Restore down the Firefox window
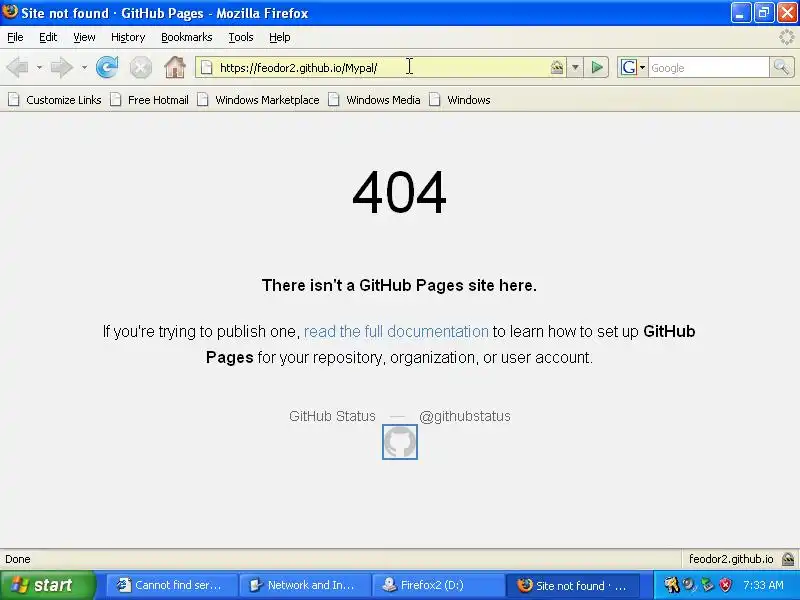Image resolution: width=800 pixels, height=600 pixels. coord(764,13)
